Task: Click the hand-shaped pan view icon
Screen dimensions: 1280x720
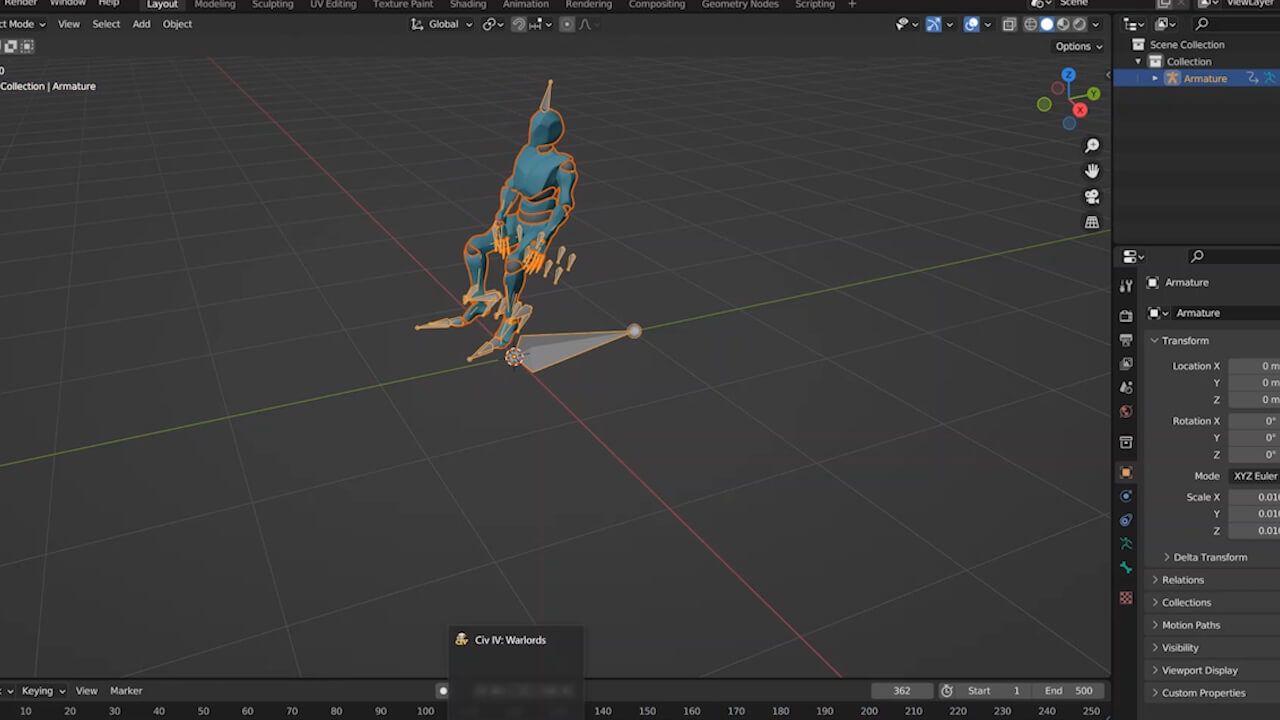Action: tap(1092, 171)
